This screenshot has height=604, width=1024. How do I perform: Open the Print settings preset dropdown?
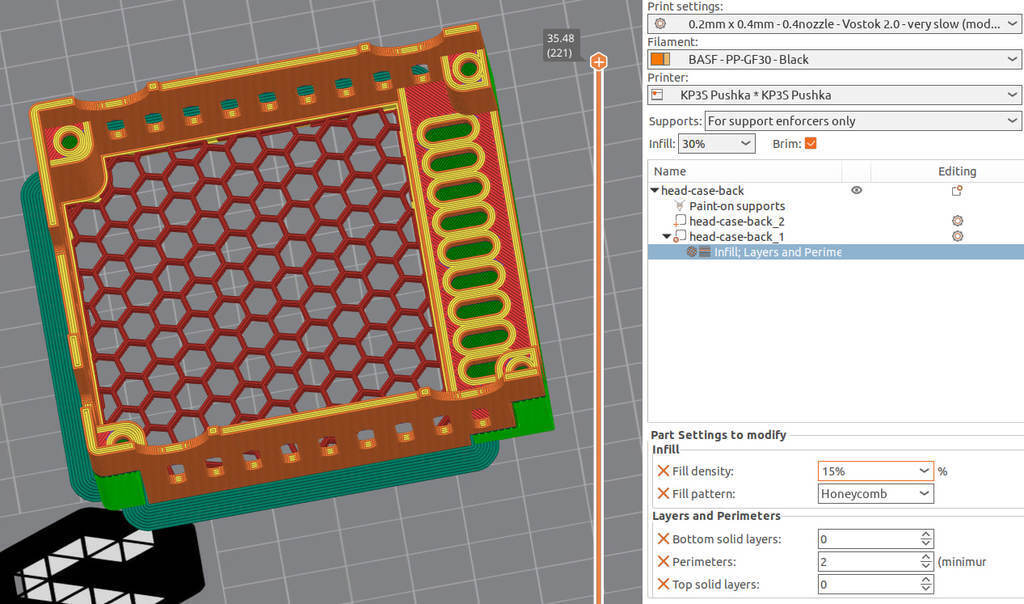[833, 24]
